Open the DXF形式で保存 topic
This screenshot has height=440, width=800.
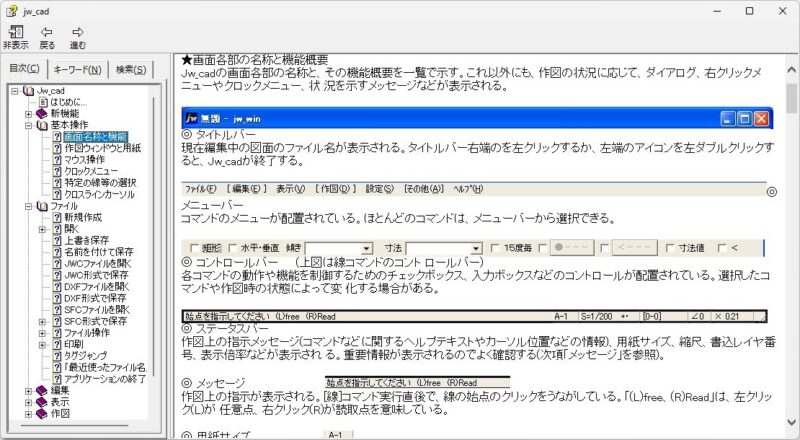pyautogui.click(x=95, y=299)
